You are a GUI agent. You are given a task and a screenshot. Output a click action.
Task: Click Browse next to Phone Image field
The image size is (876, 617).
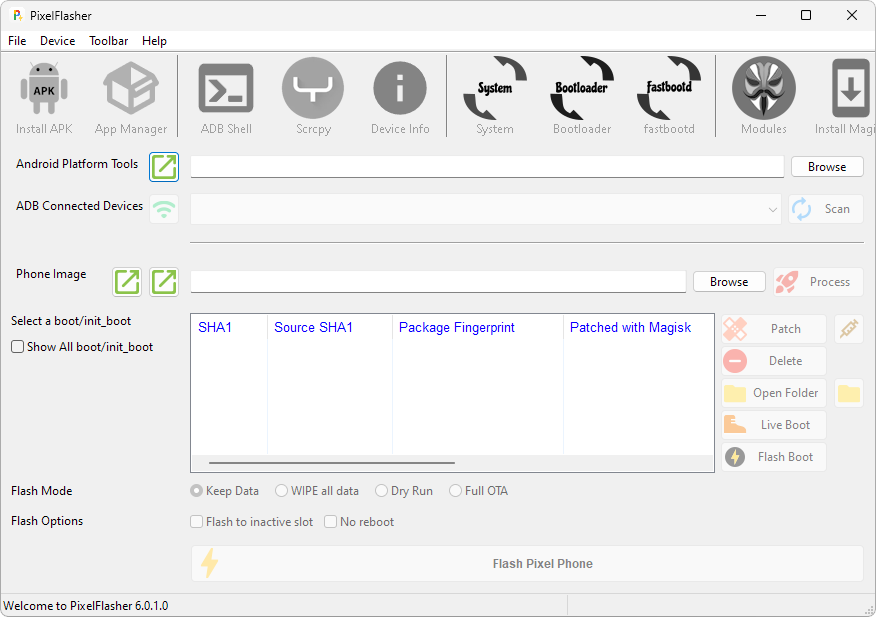pos(729,282)
